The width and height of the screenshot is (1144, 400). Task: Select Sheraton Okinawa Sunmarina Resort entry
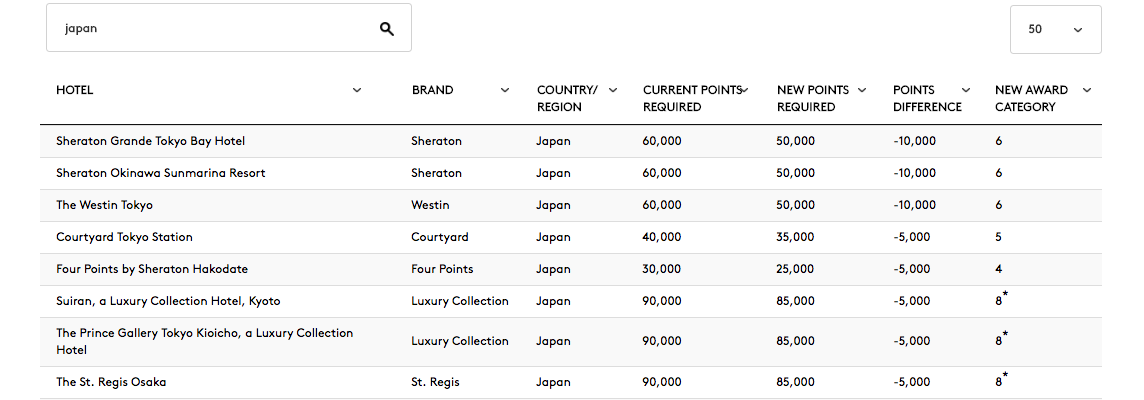coord(161,173)
